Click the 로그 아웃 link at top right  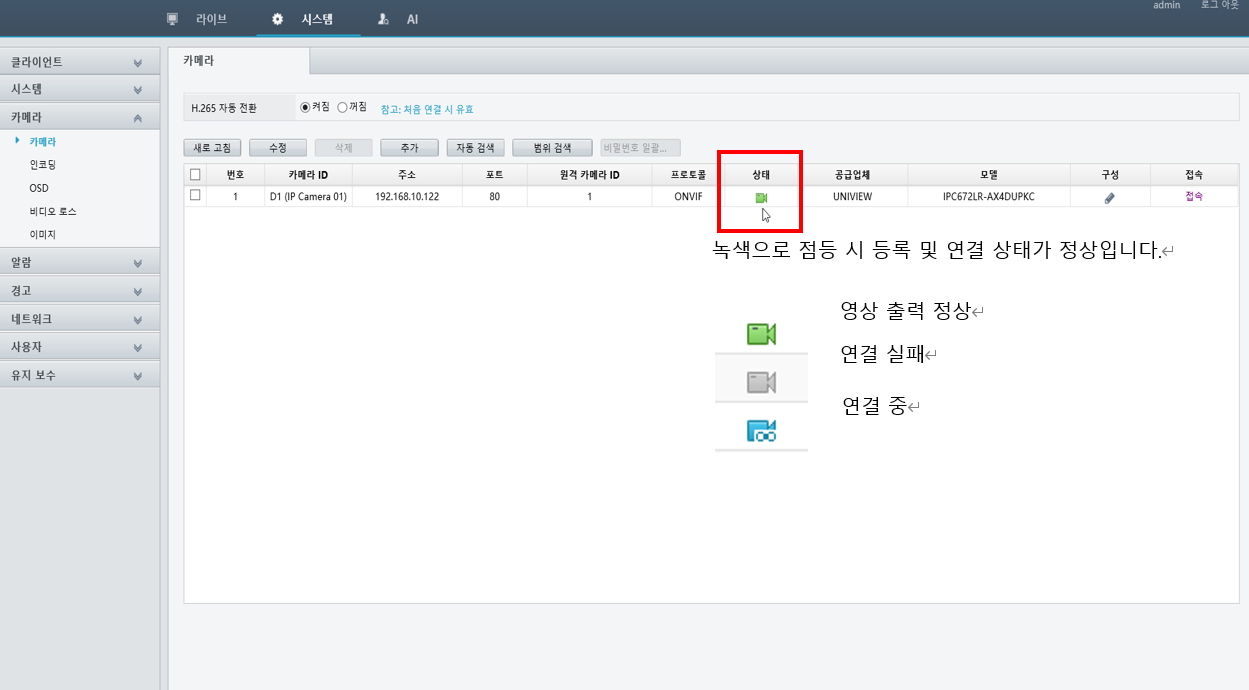[1218, 6]
